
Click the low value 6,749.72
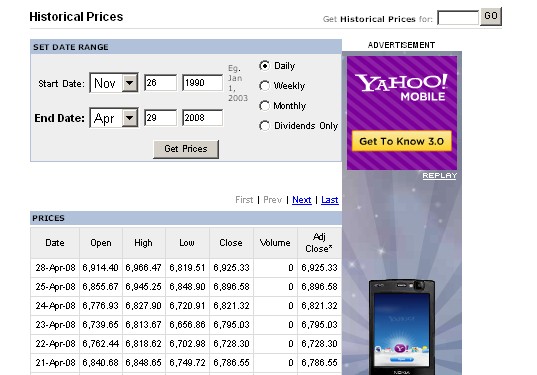[187, 363]
